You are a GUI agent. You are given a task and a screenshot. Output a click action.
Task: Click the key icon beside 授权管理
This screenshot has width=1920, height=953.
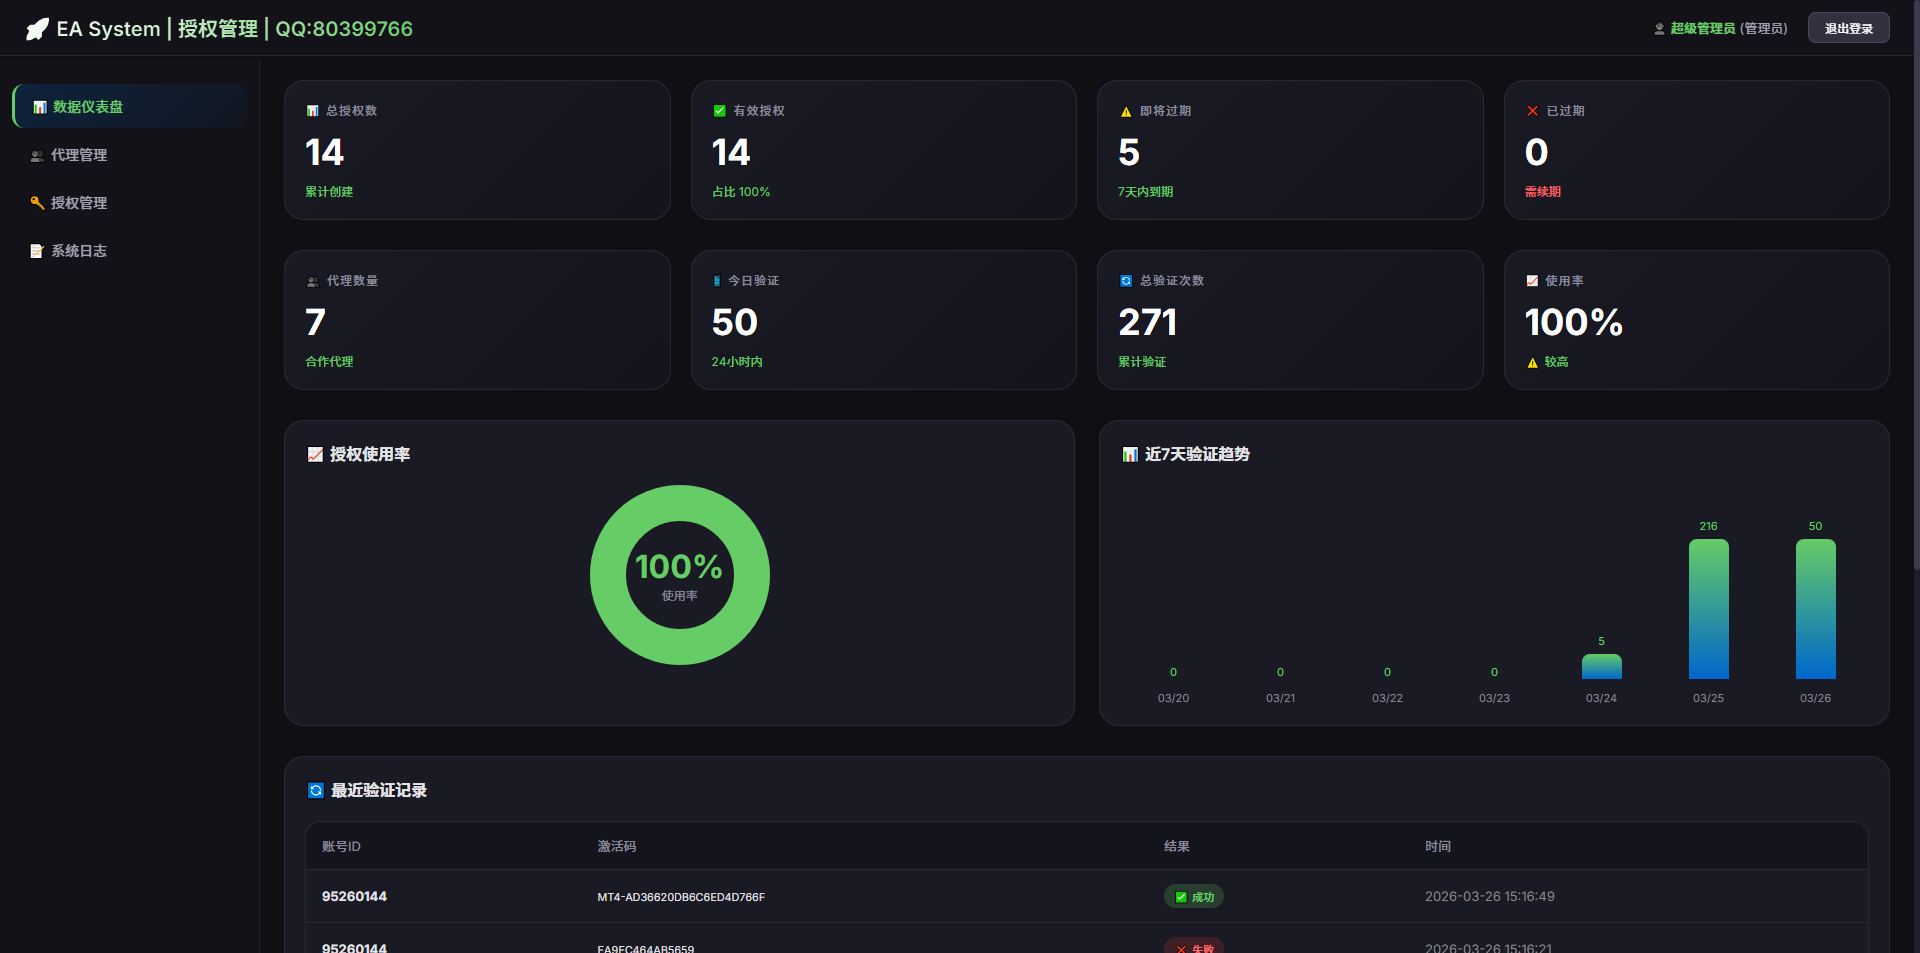pos(37,203)
